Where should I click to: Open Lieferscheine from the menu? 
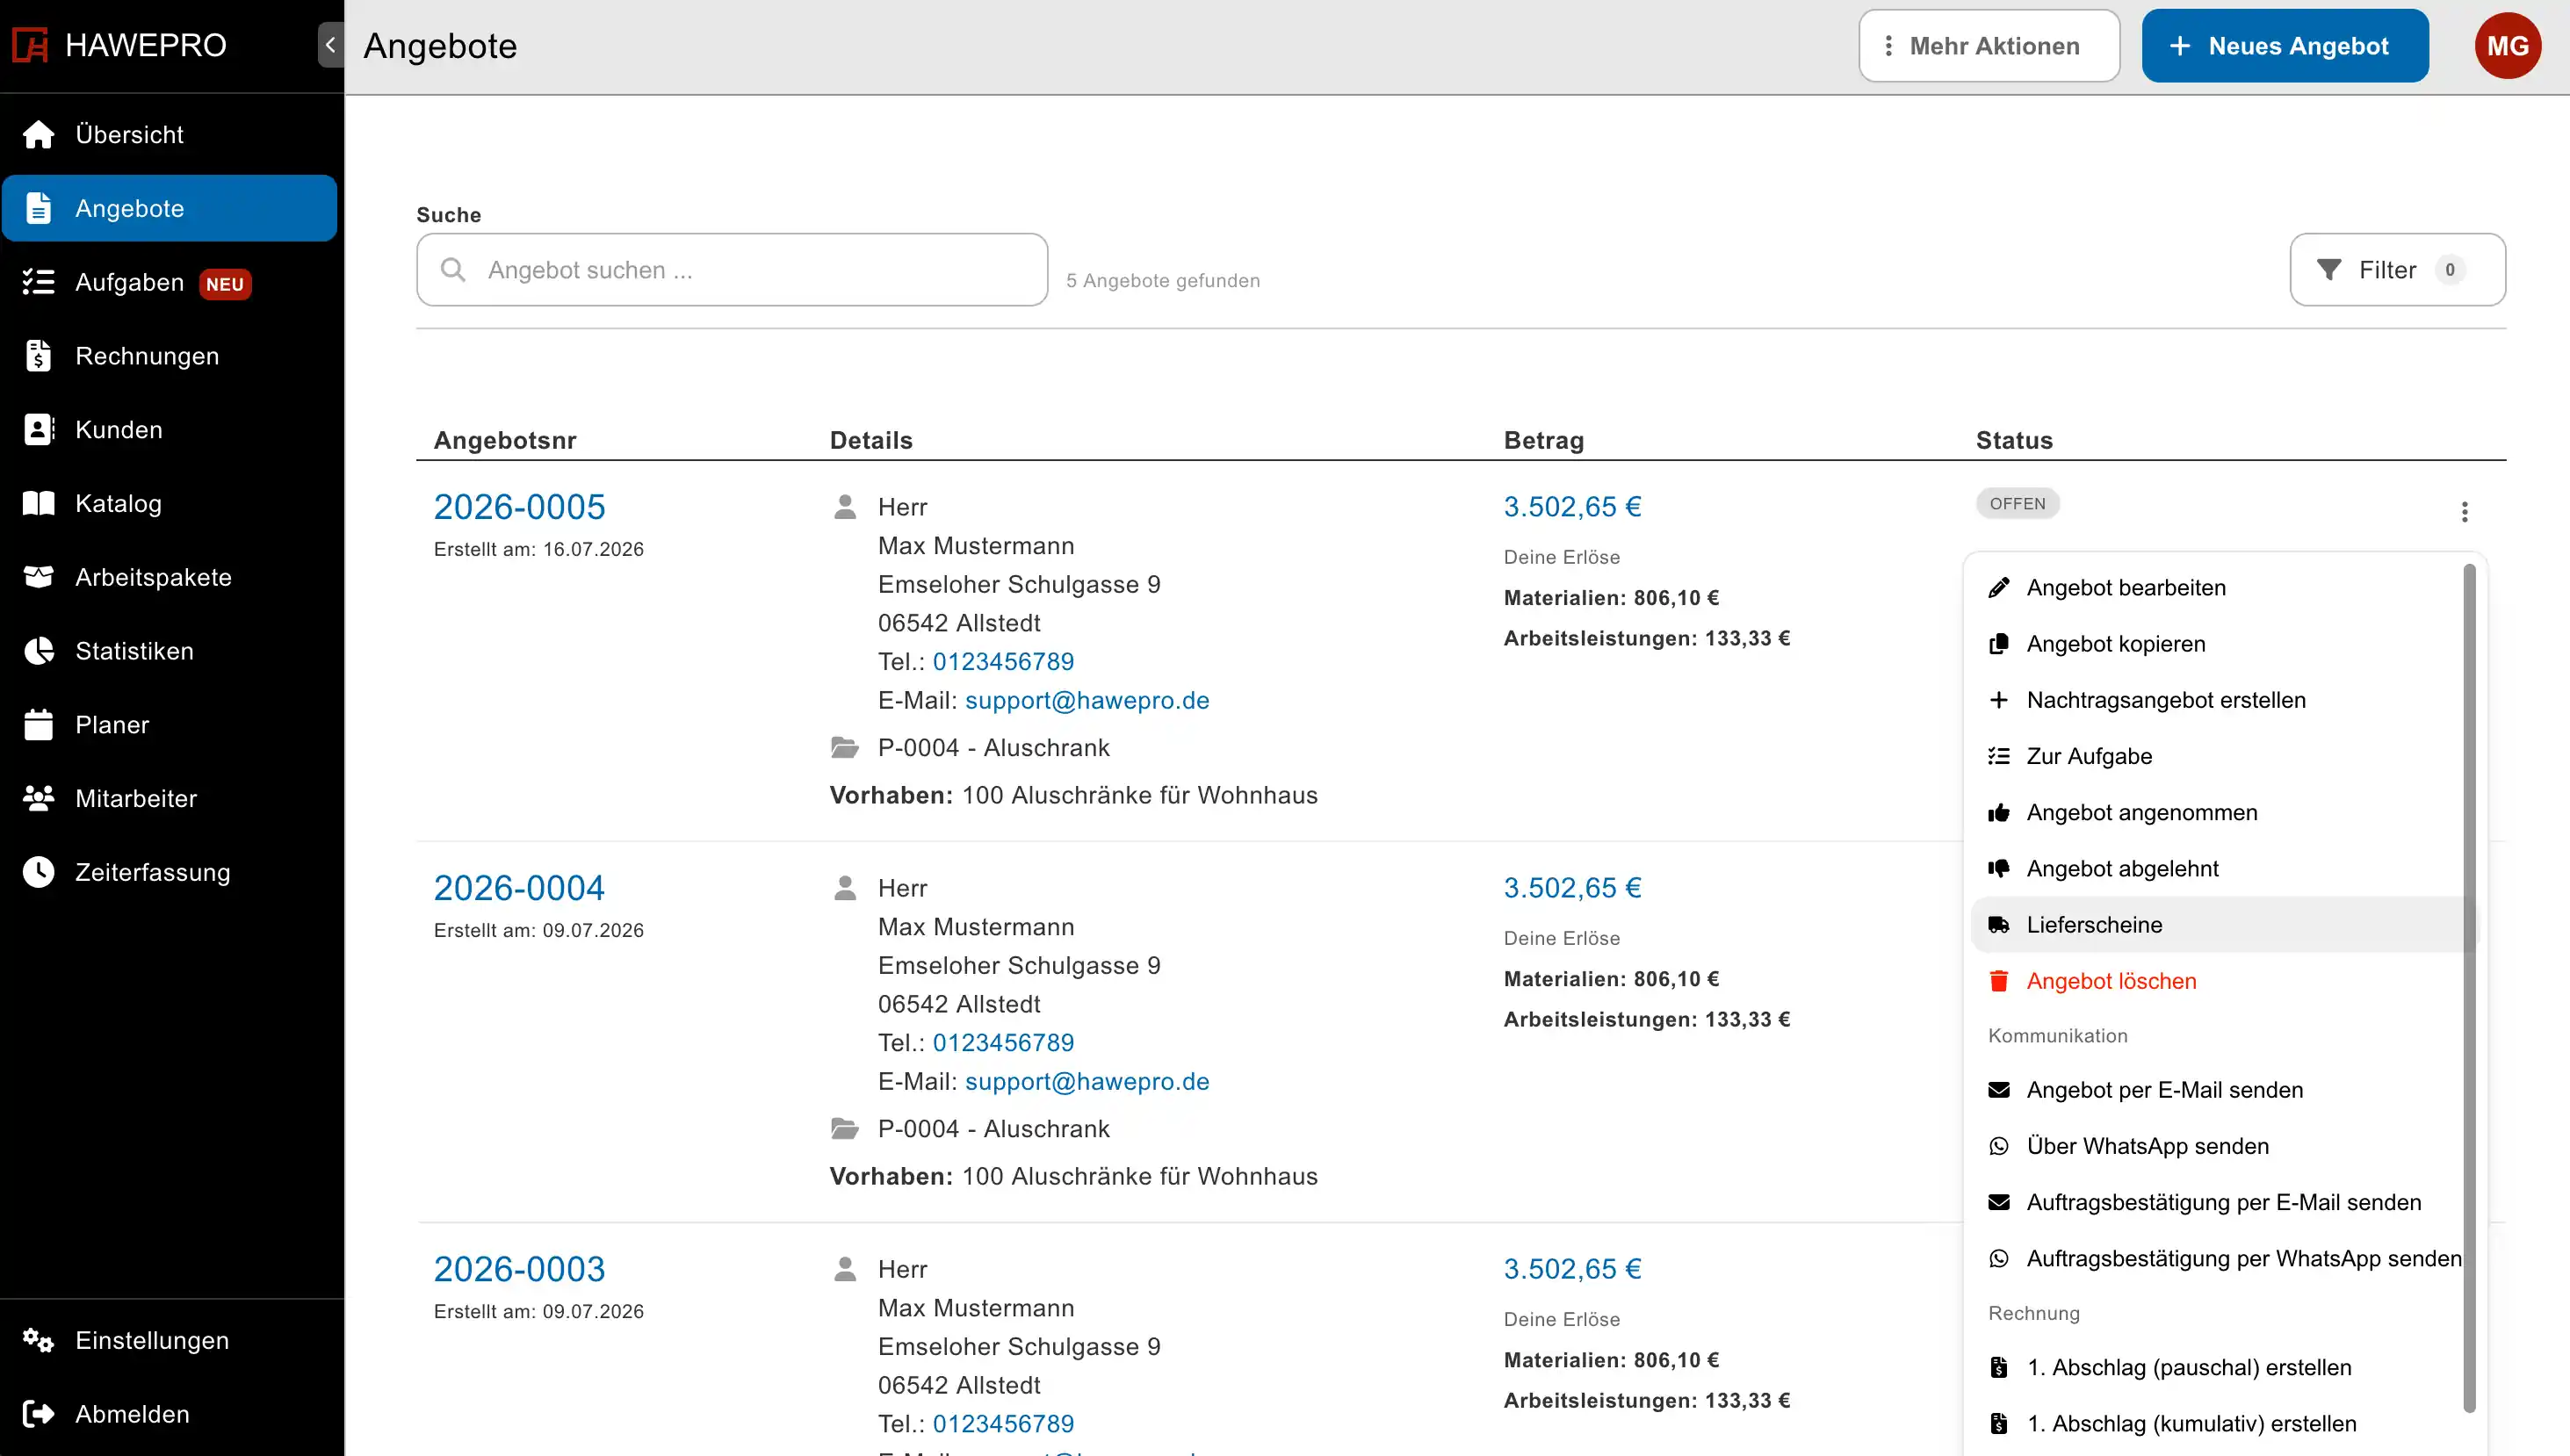(2221, 925)
